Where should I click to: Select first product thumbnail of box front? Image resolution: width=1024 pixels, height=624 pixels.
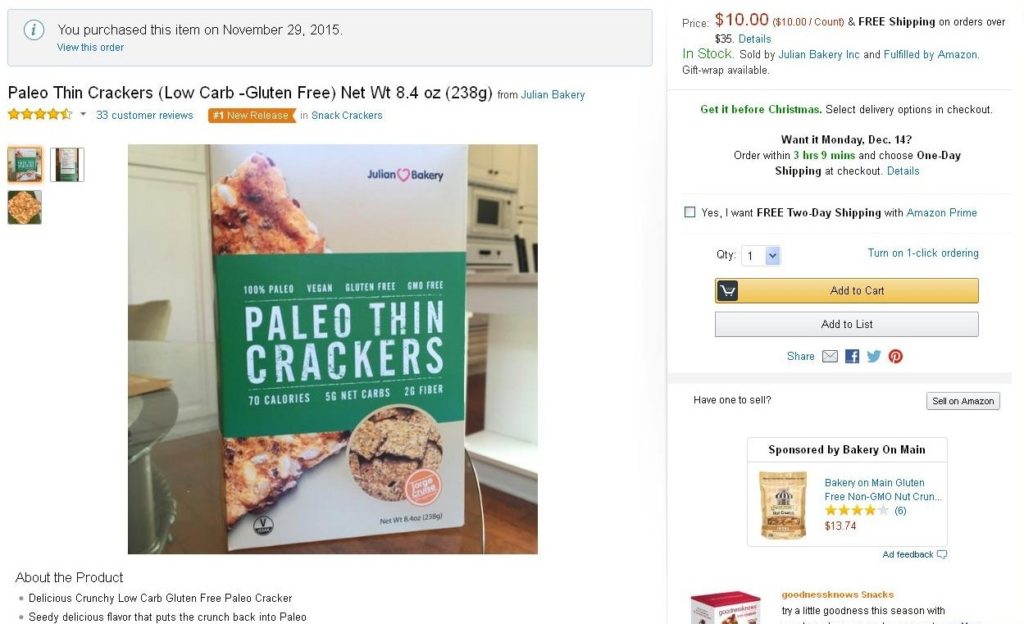tap(25, 164)
